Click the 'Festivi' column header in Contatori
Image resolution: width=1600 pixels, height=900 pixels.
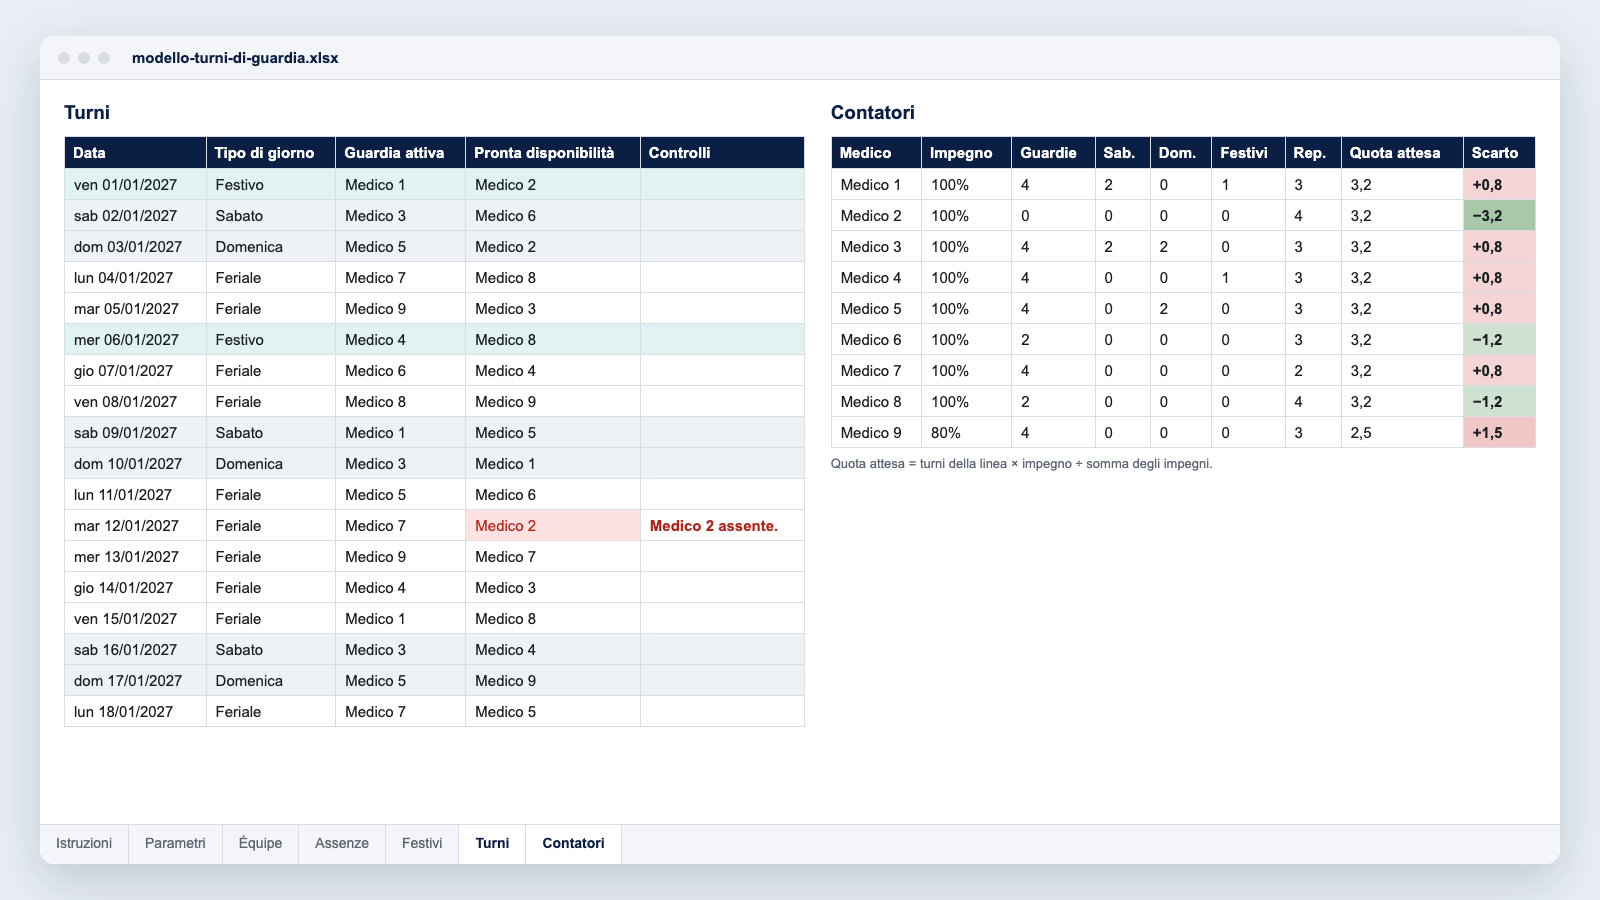coord(1248,152)
